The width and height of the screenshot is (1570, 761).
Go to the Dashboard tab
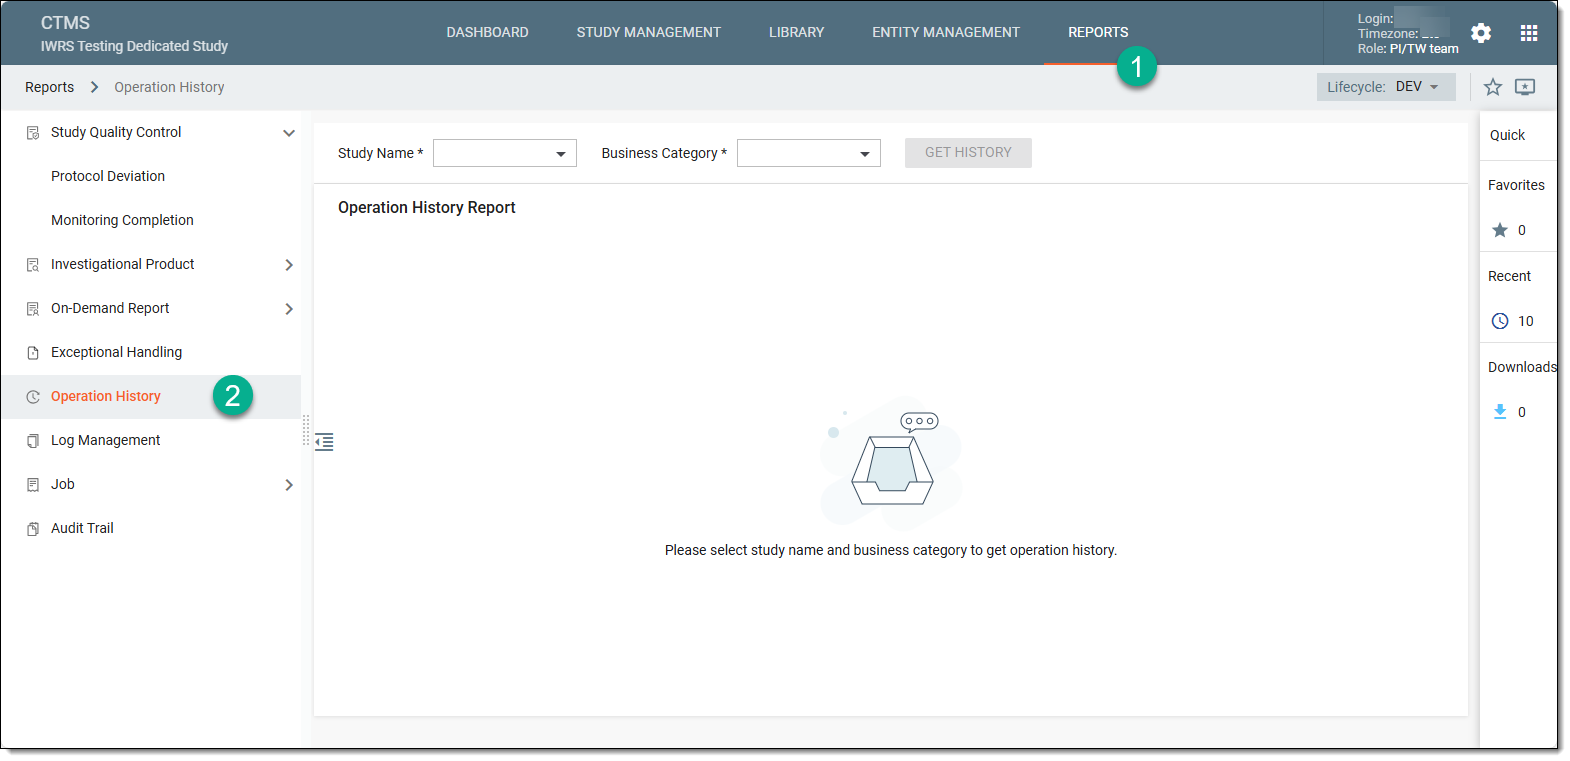(x=488, y=33)
